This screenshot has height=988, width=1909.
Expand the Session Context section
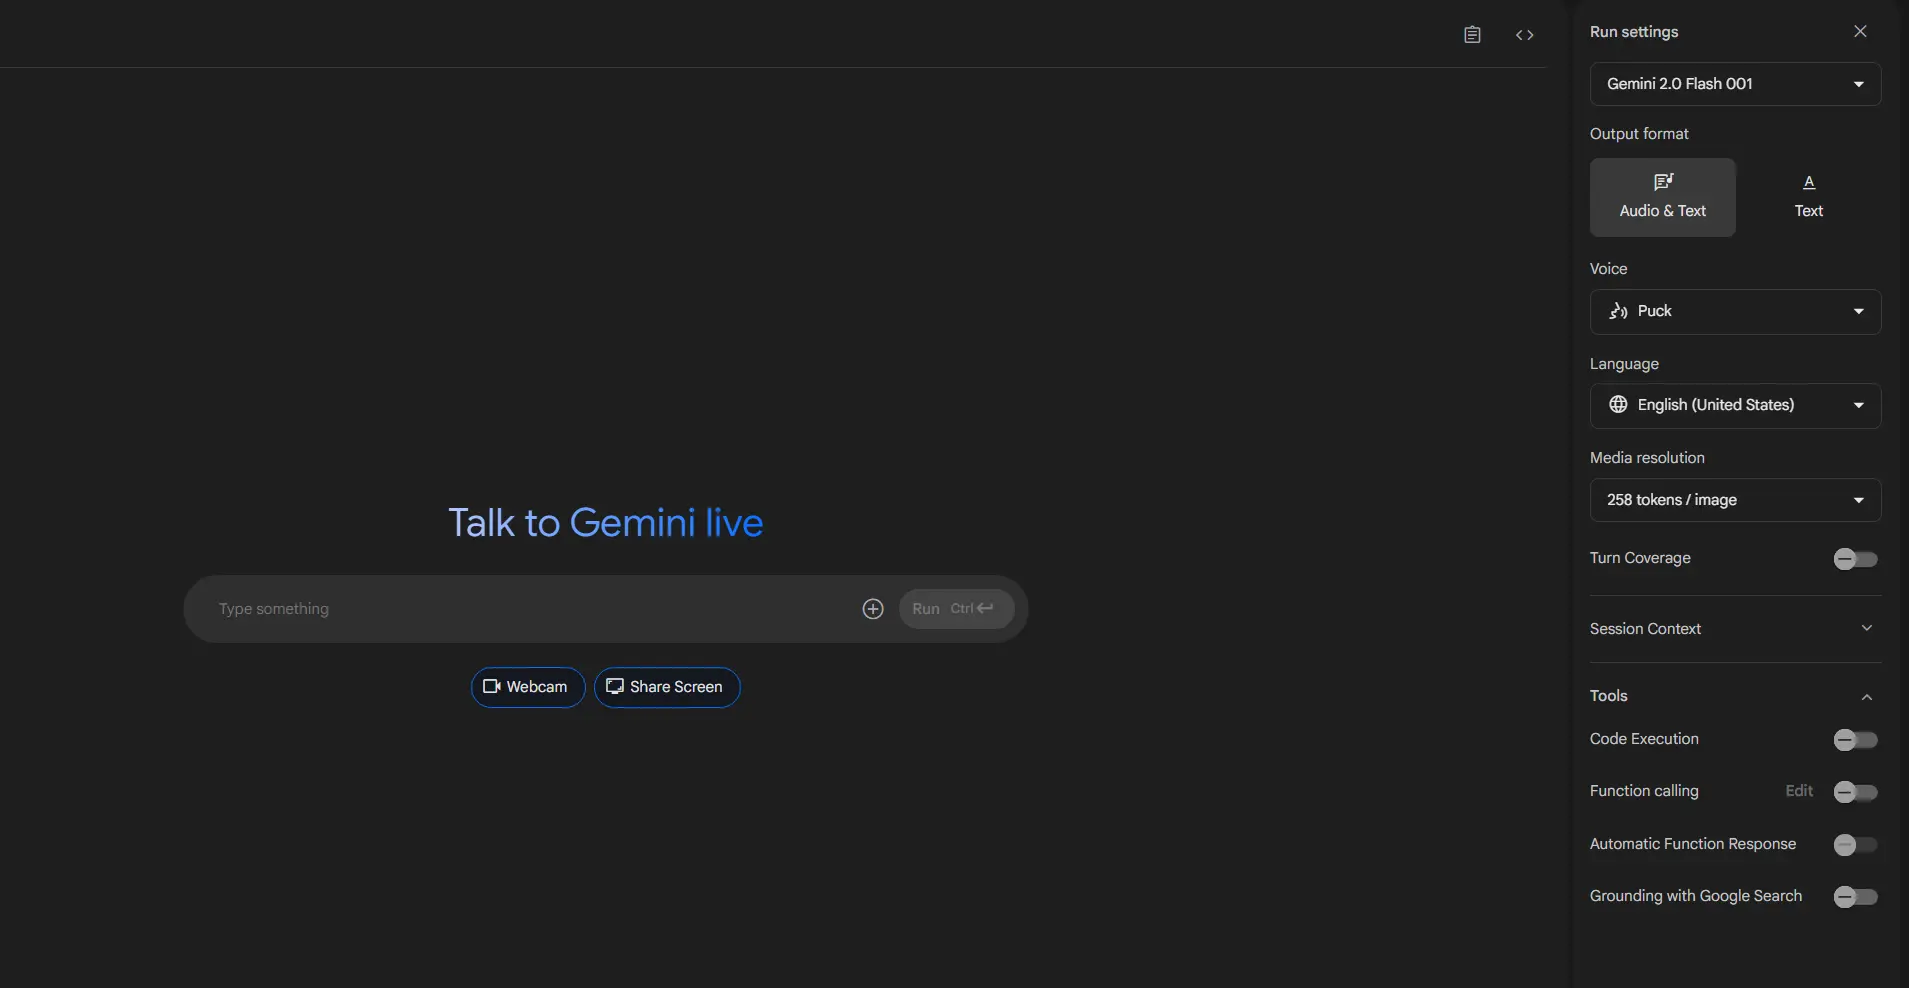pyautogui.click(x=1735, y=629)
